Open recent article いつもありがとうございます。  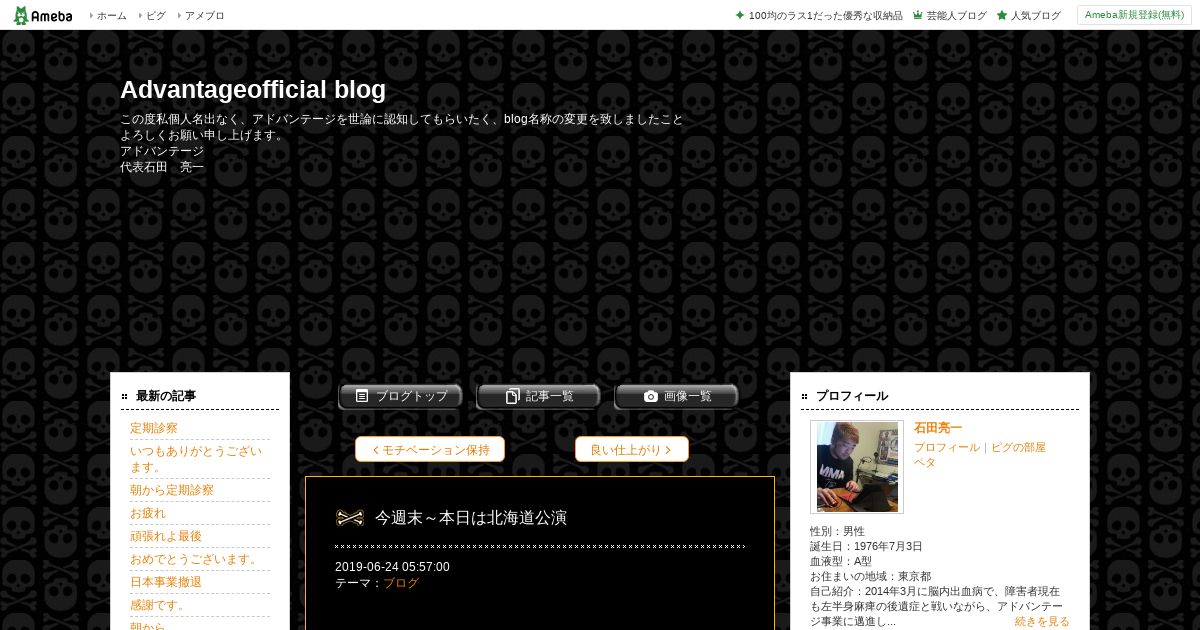(196, 459)
